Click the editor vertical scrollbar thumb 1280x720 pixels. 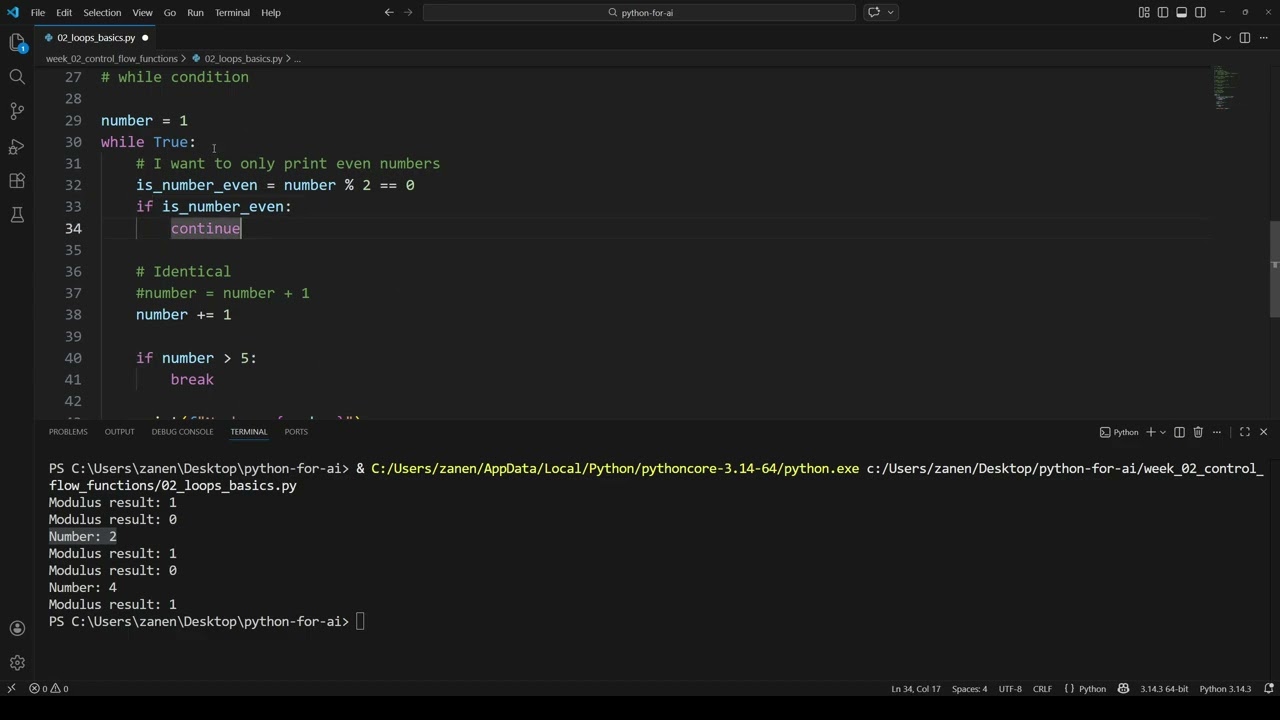tap(1275, 269)
